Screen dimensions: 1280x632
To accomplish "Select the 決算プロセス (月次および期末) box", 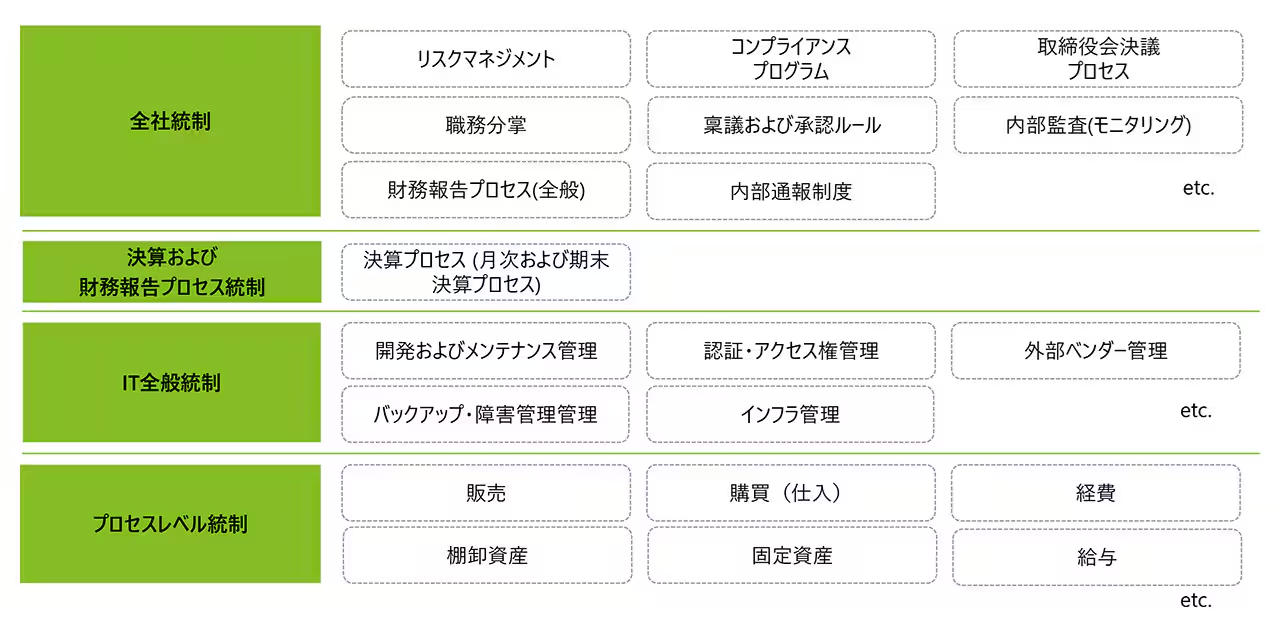I will coord(486,272).
